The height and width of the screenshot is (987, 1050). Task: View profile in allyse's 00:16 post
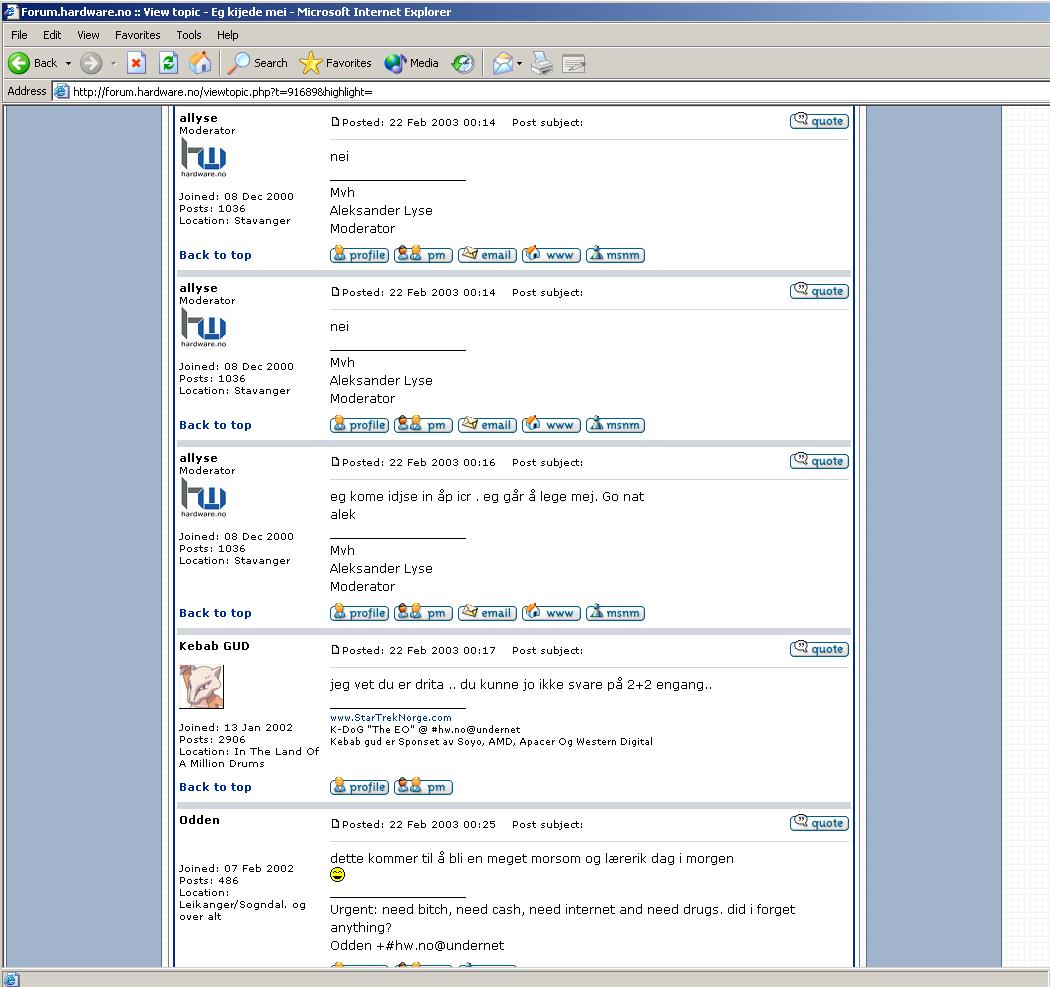(360, 613)
